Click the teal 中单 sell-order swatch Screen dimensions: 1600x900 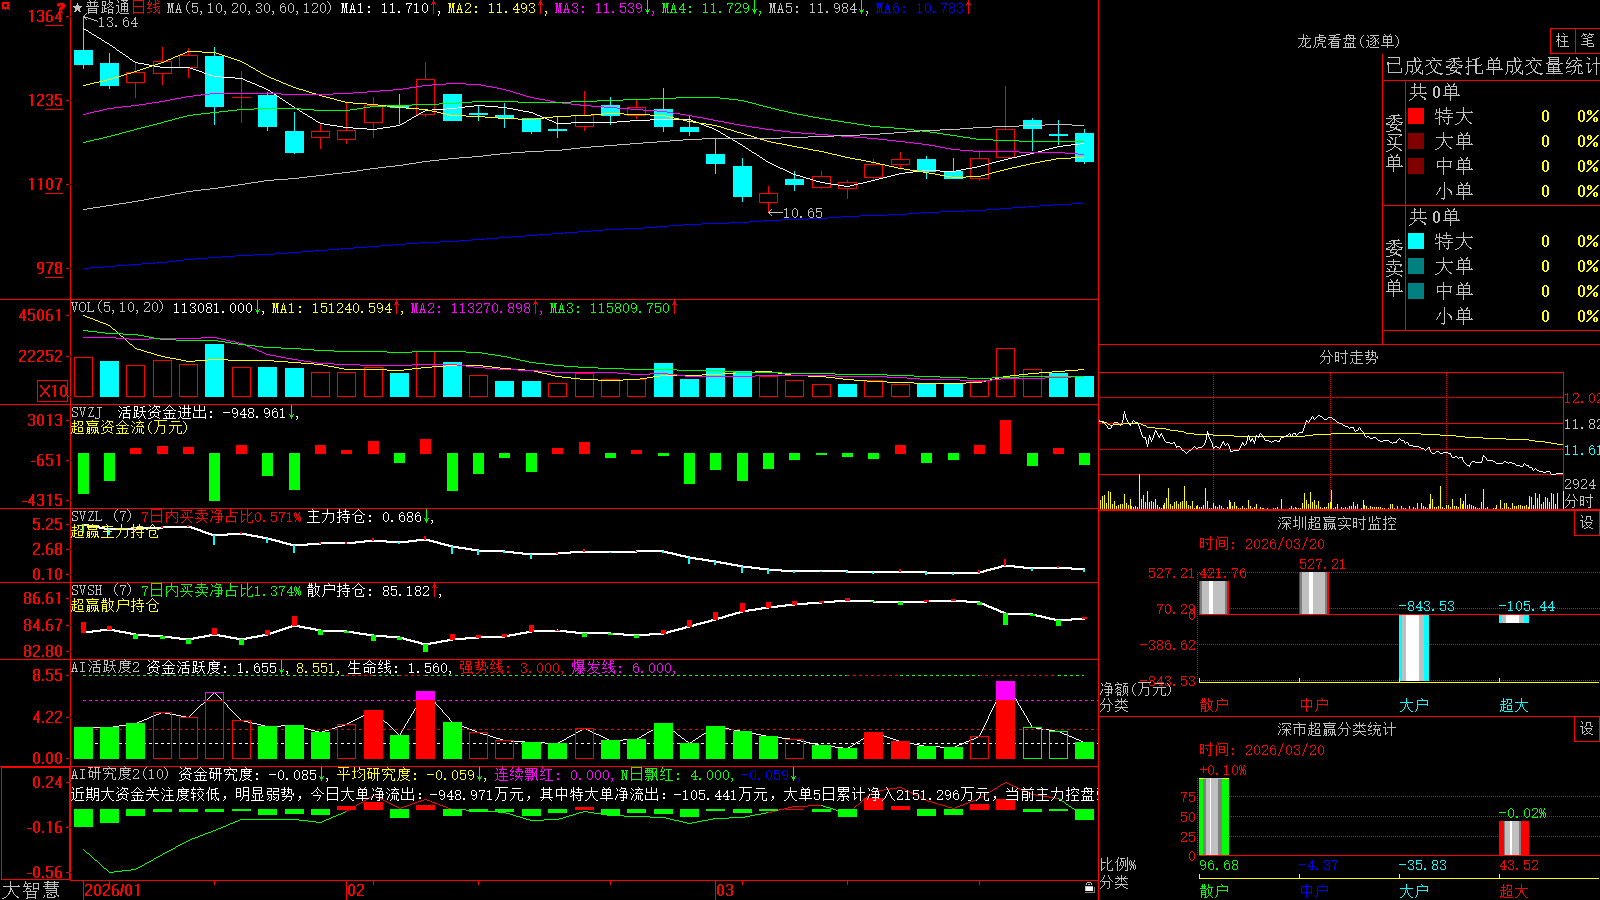click(x=1416, y=291)
